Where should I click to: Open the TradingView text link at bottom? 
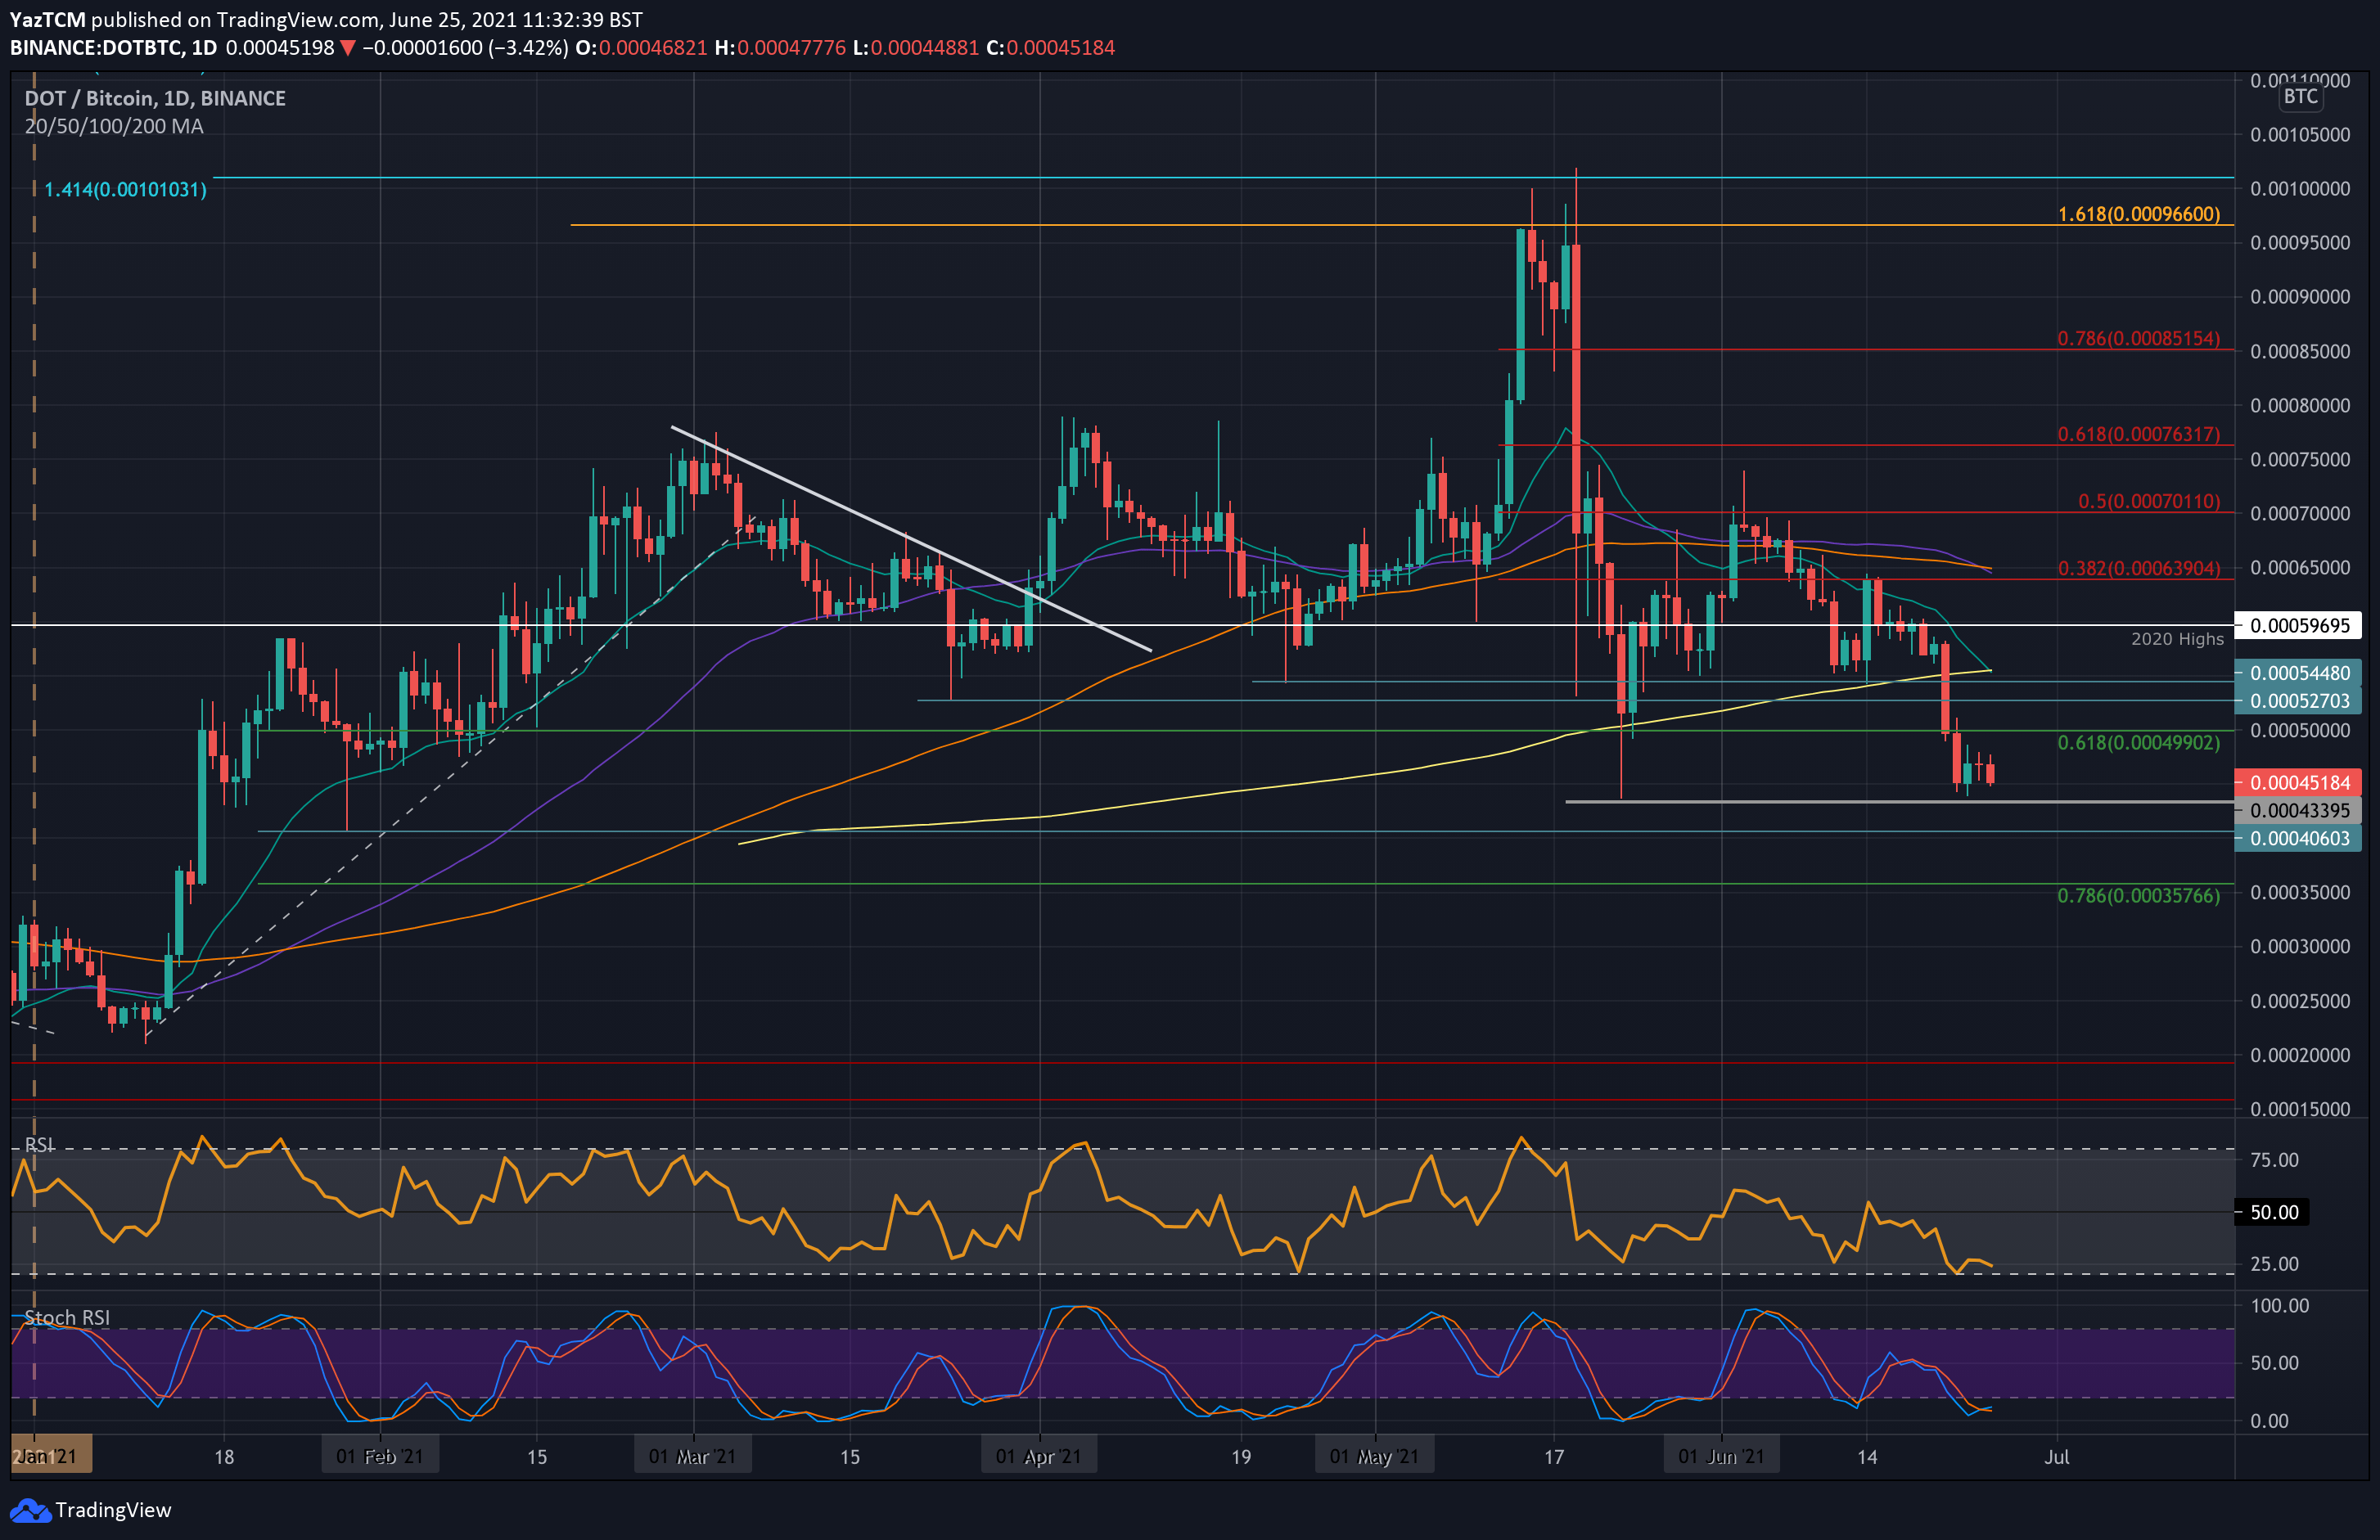point(113,1510)
